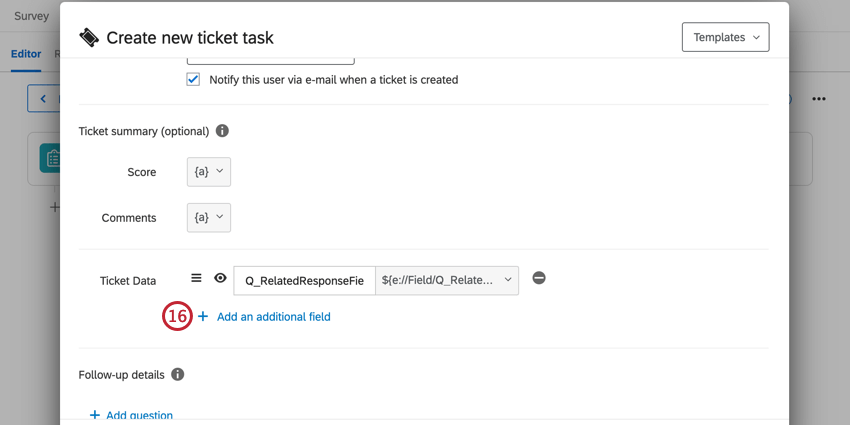Click the plus icon beside Add question

pos(95,415)
